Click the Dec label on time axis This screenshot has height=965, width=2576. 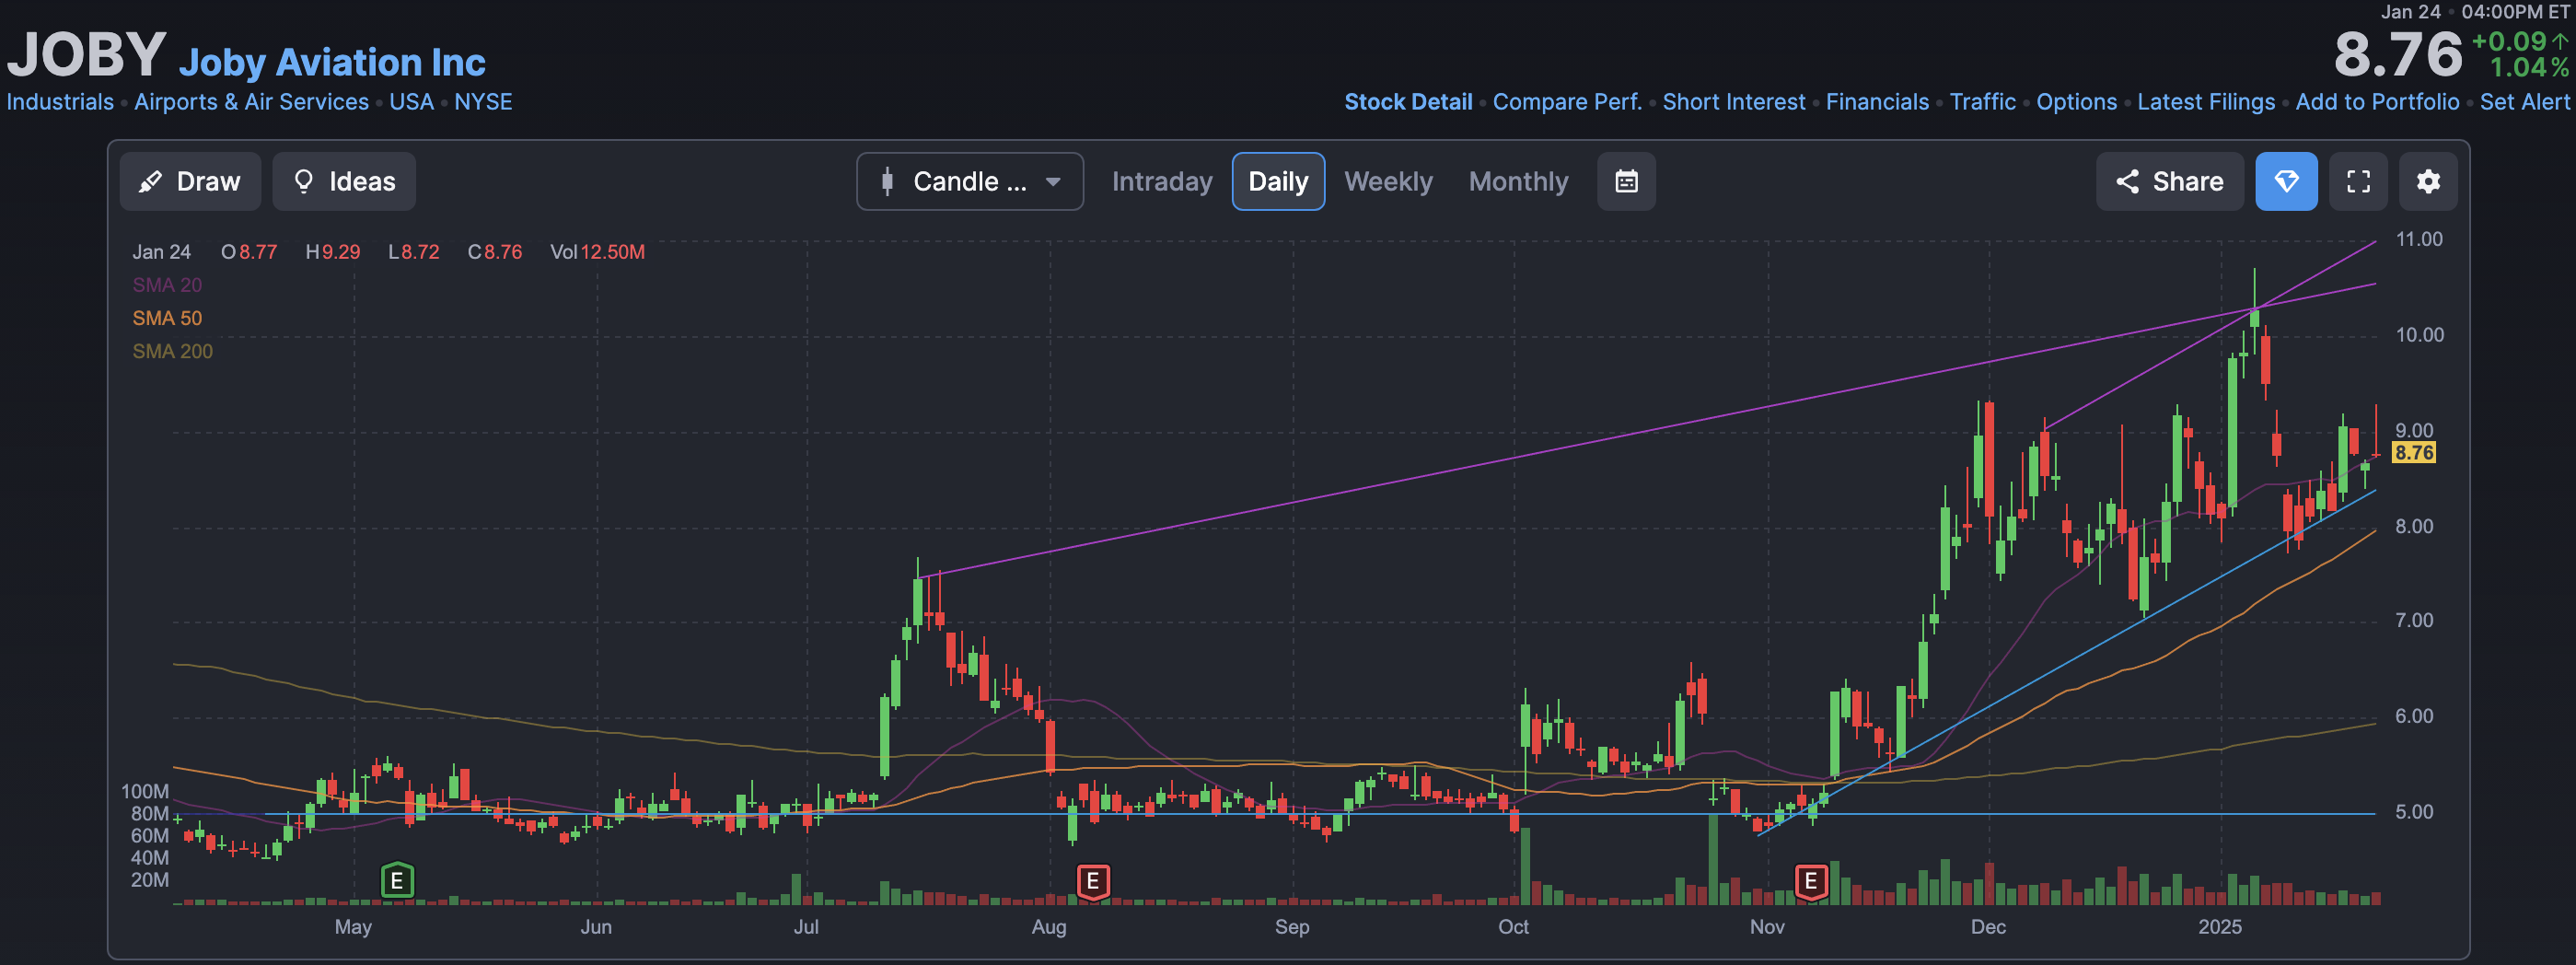coord(1987,927)
